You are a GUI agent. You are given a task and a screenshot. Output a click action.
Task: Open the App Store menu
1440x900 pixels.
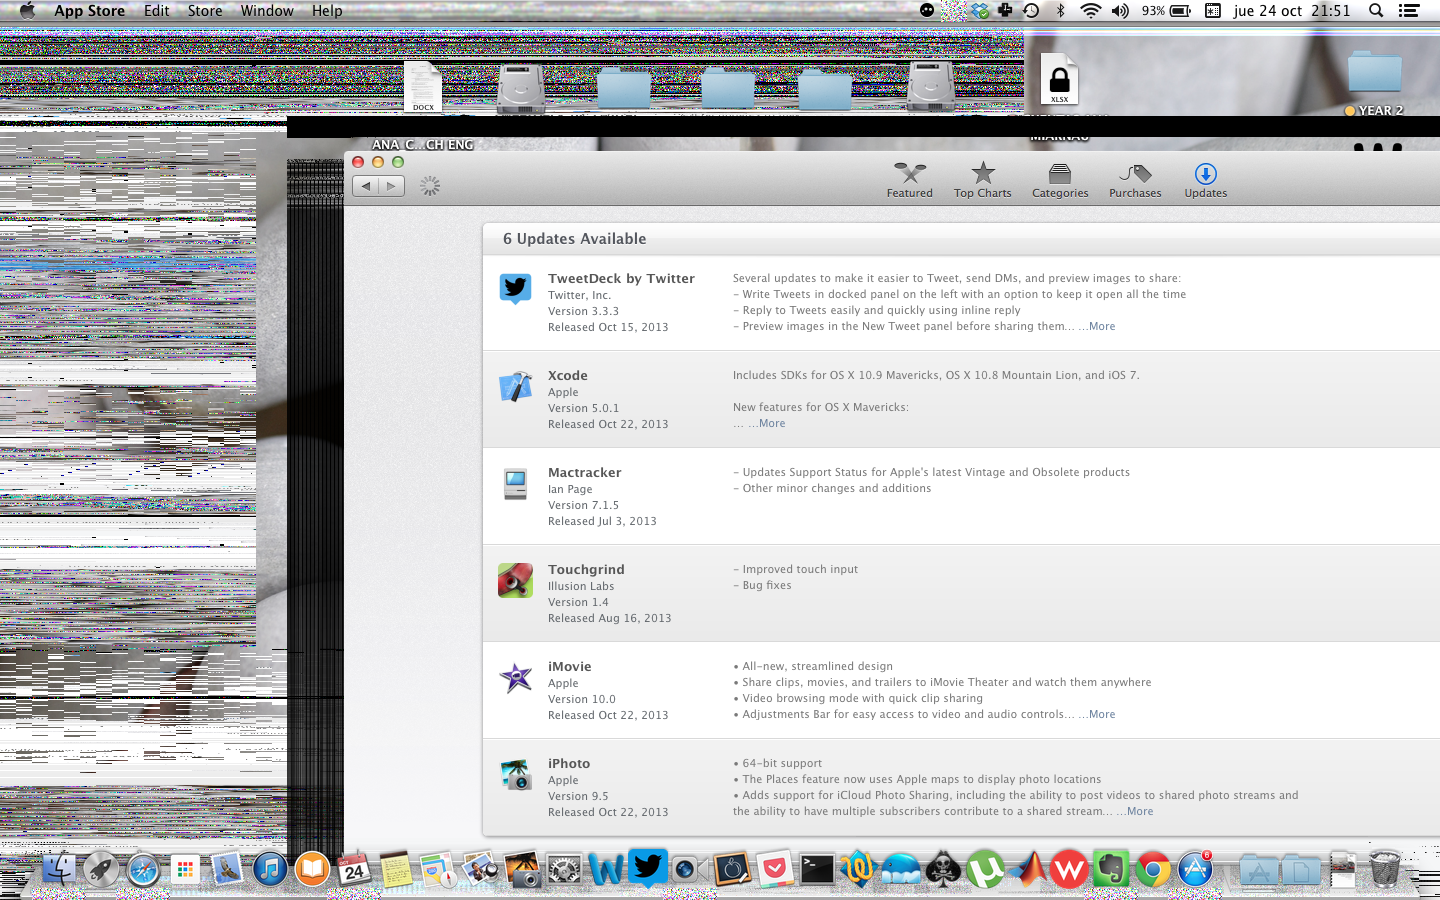89,10
